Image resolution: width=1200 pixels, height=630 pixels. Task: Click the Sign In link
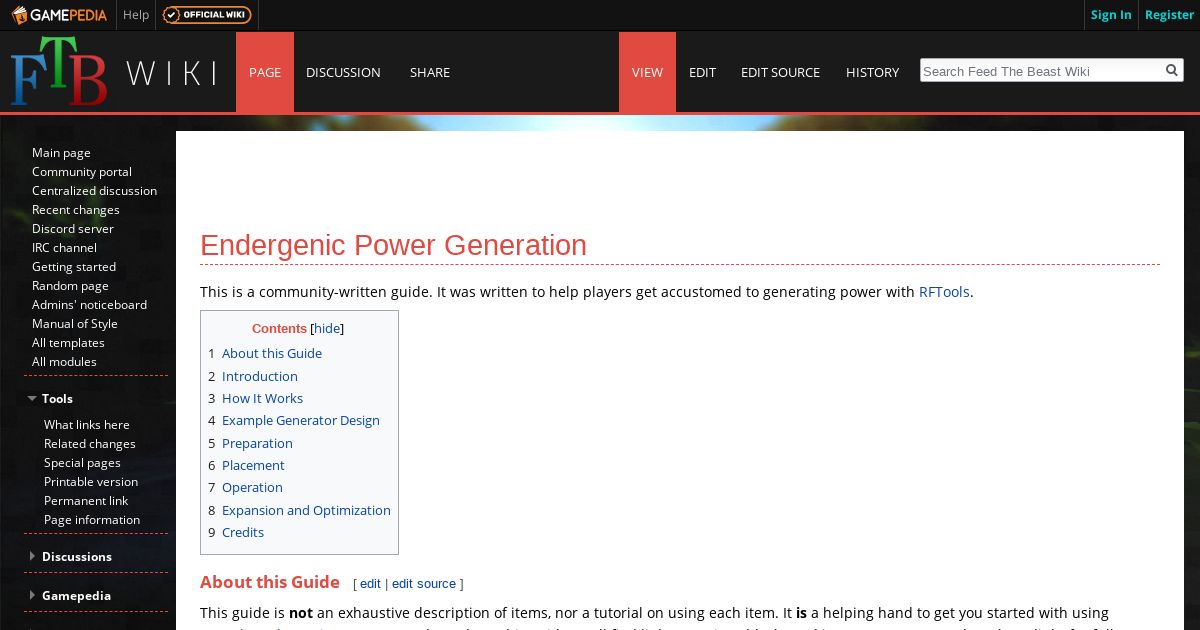(1111, 15)
